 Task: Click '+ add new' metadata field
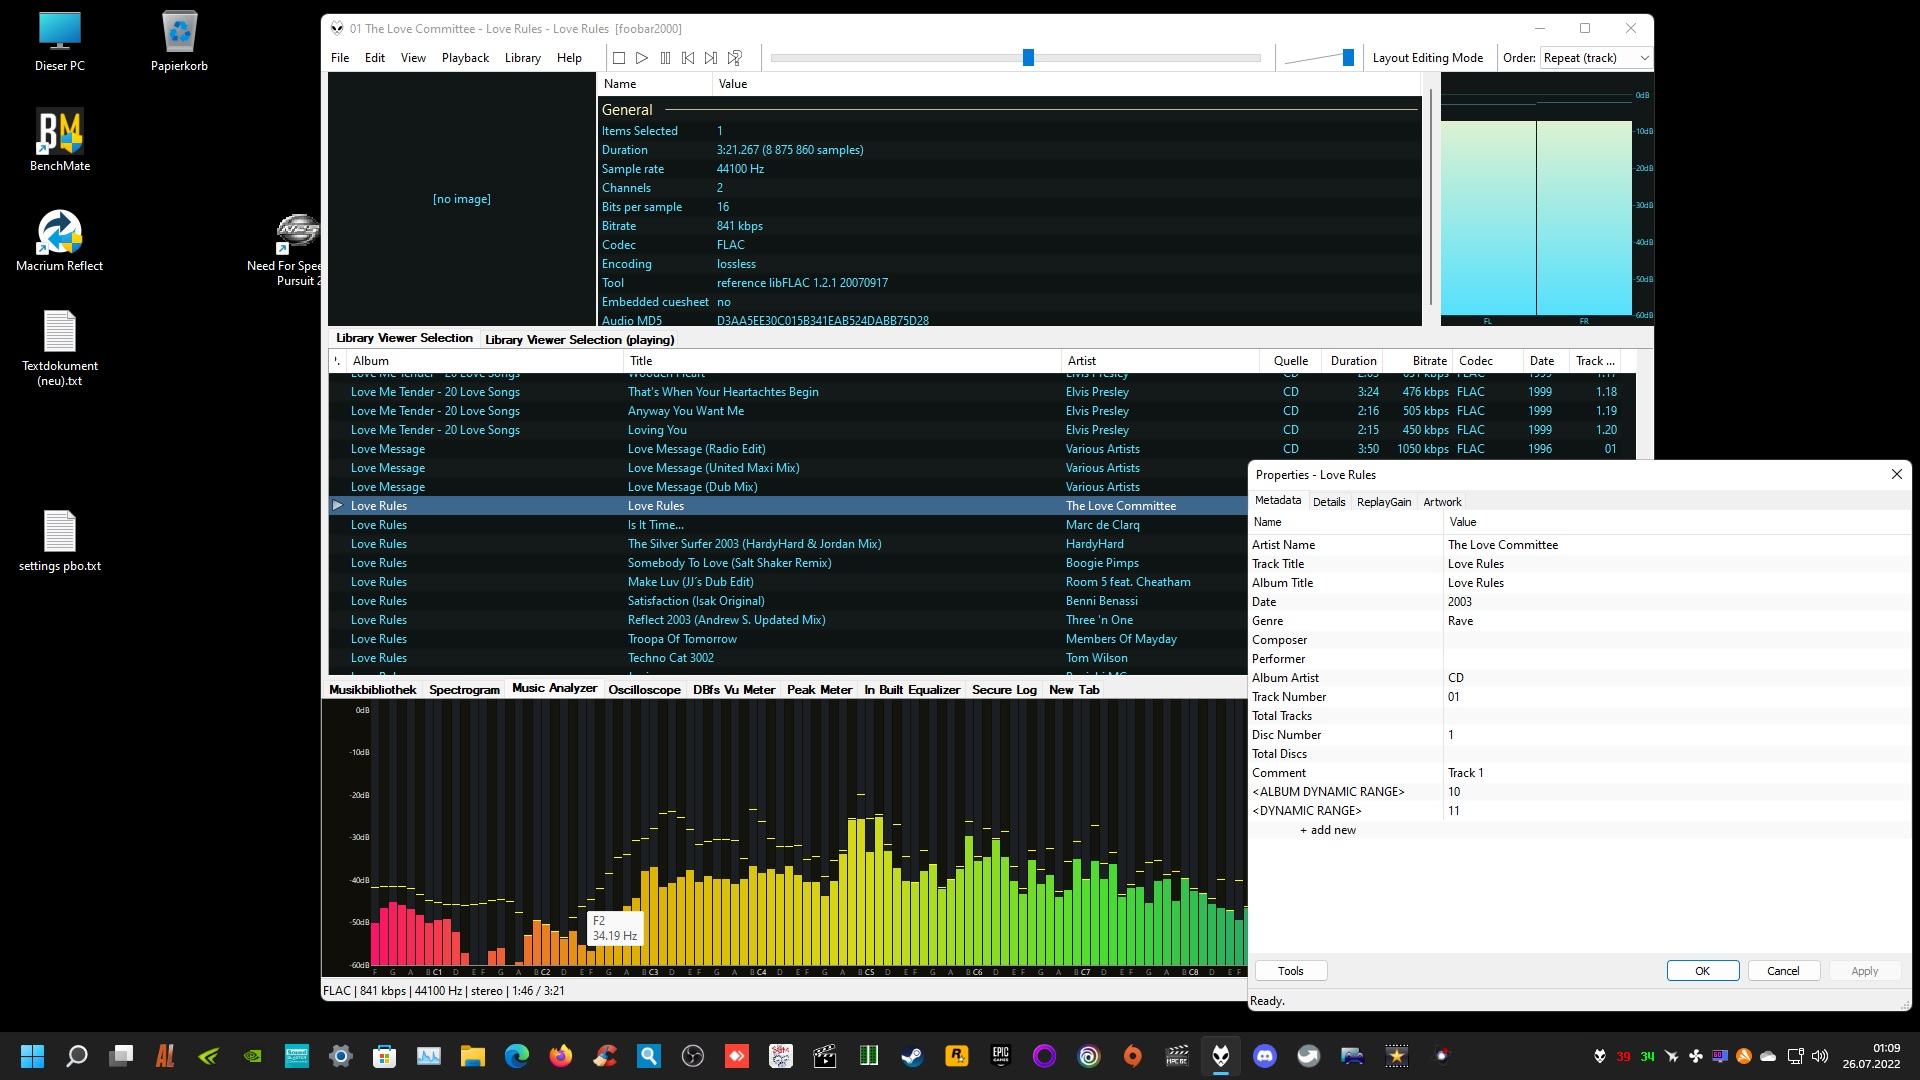click(x=1328, y=830)
